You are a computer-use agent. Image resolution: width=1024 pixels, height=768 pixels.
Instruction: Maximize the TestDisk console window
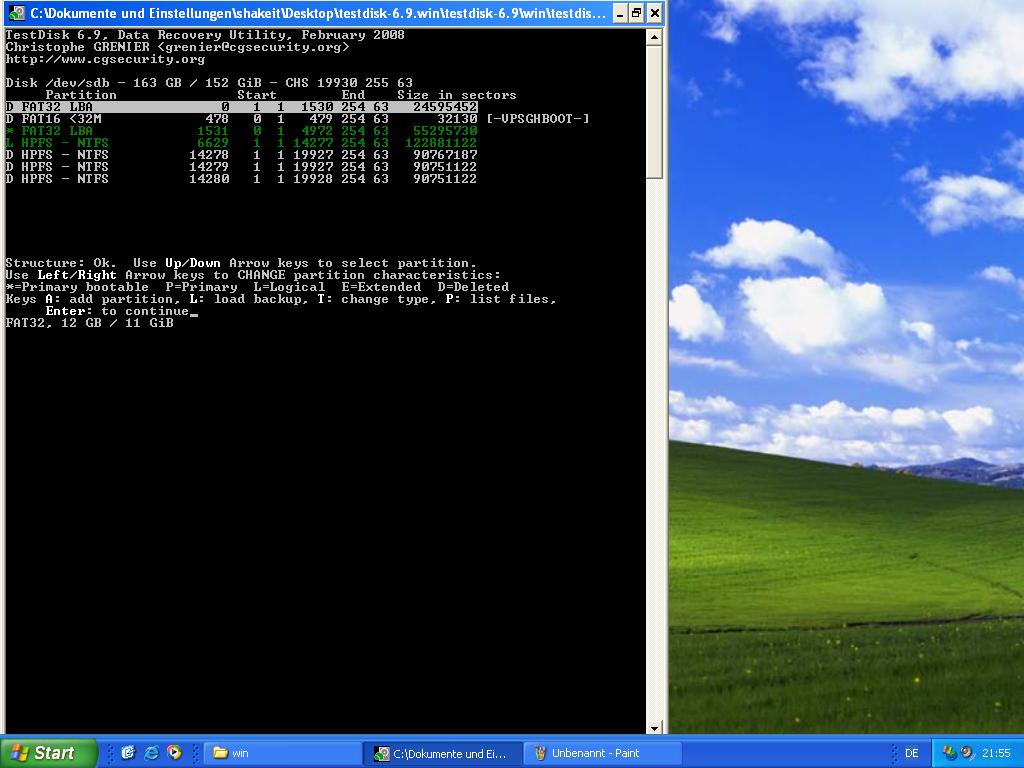[x=637, y=13]
